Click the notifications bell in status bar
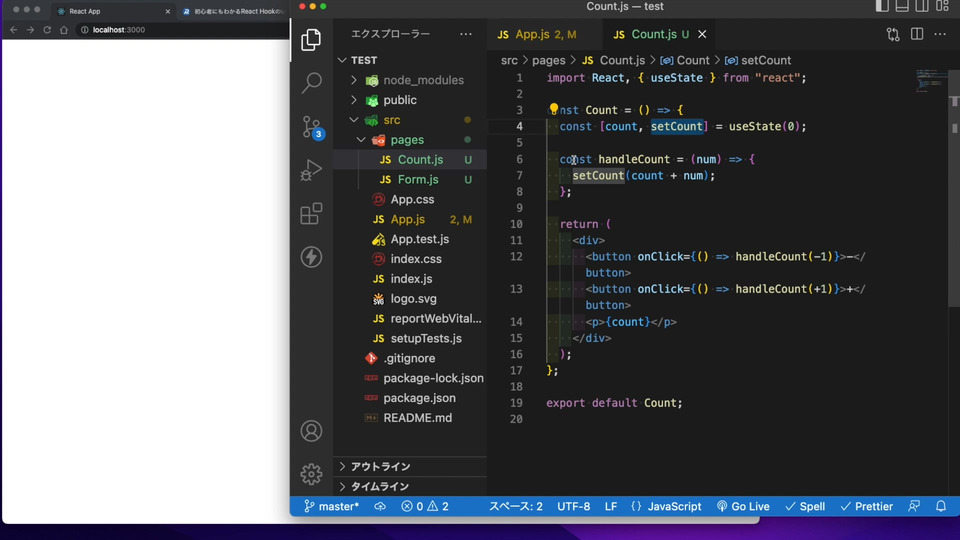 click(940, 506)
